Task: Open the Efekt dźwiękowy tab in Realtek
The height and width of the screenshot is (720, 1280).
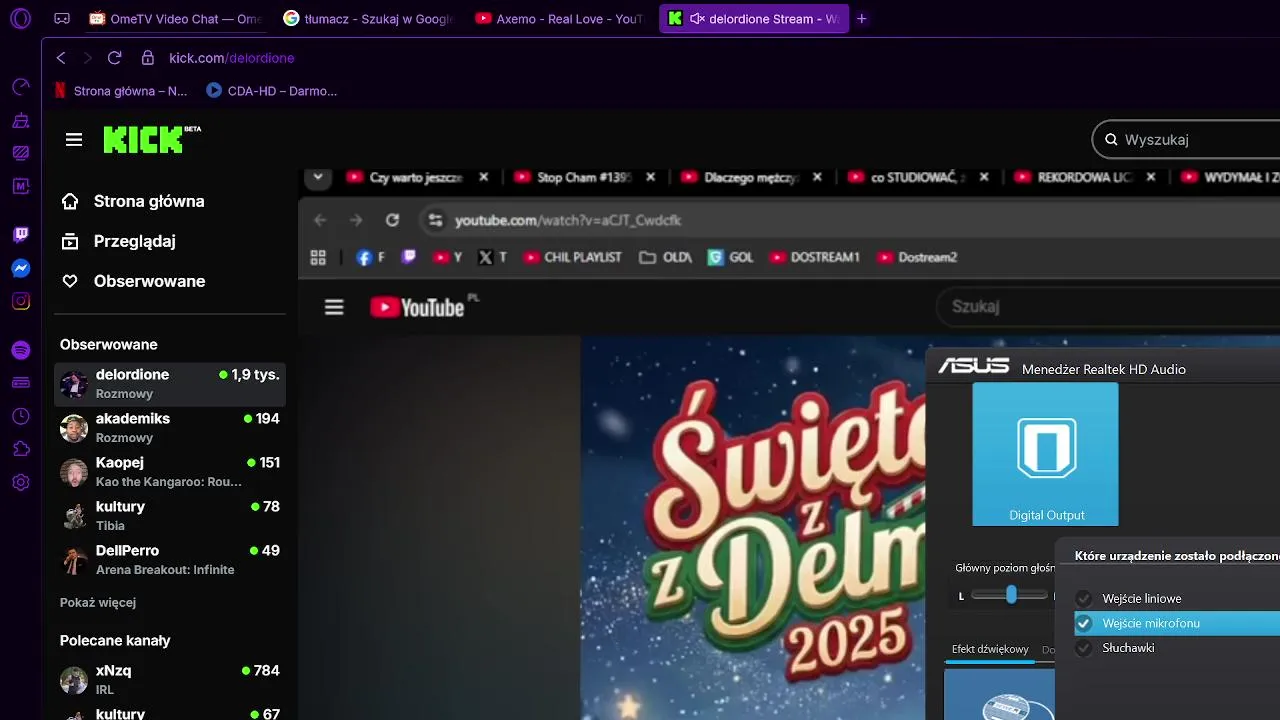Action: click(990, 649)
